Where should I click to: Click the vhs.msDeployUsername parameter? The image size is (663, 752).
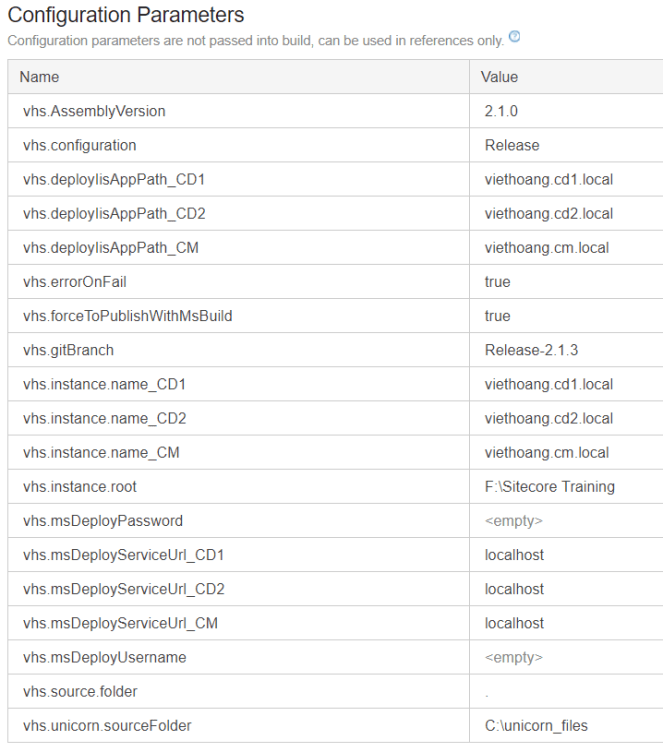[x=104, y=657]
